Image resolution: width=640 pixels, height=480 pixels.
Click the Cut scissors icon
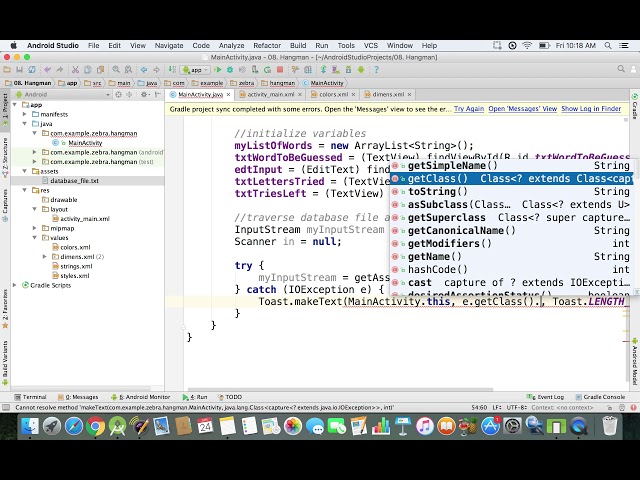75,70
